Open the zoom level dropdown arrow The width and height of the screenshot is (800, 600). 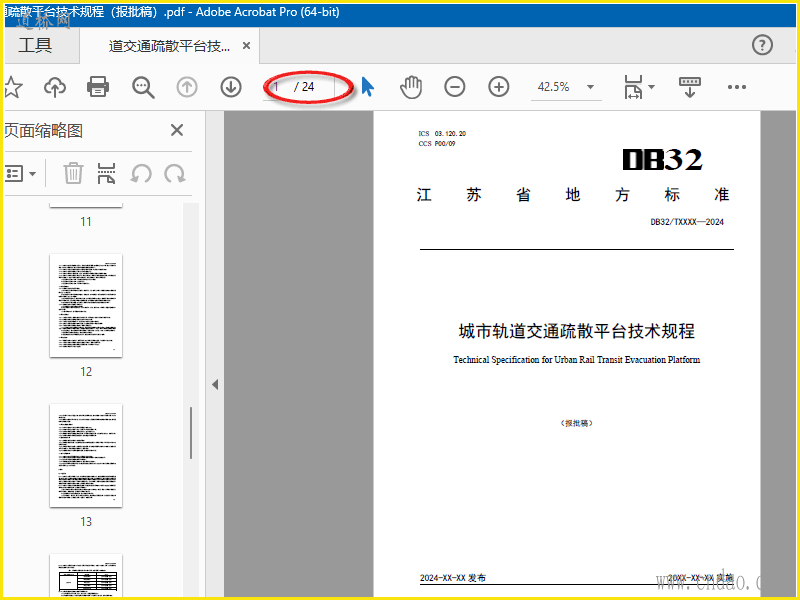(x=590, y=87)
